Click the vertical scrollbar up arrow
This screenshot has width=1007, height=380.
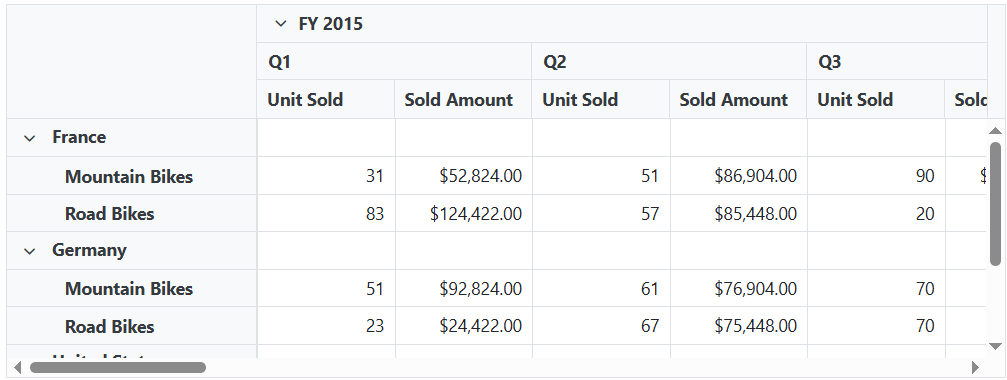click(x=995, y=131)
